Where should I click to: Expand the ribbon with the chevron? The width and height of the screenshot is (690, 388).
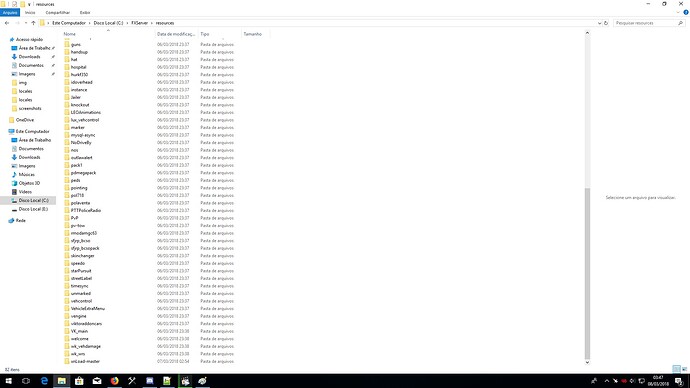(678, 12)
